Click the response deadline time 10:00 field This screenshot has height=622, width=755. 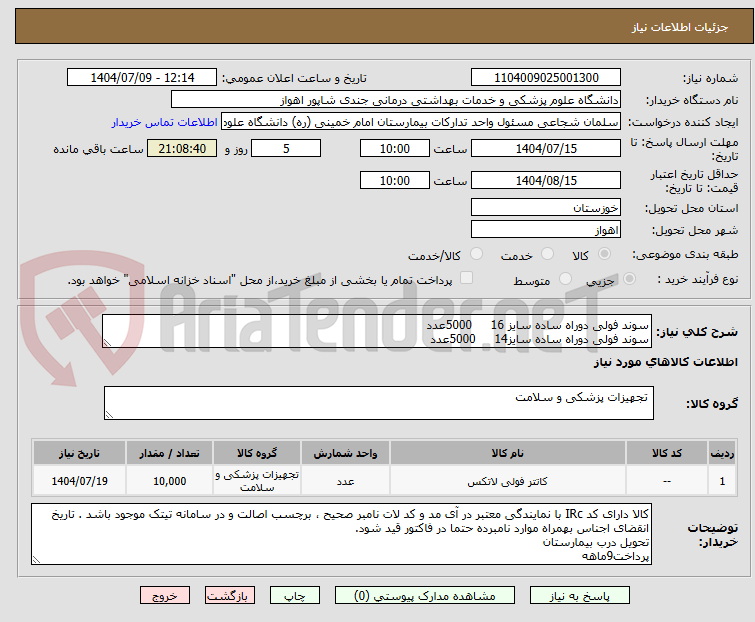pyautogui.click(x=395, y=148)
